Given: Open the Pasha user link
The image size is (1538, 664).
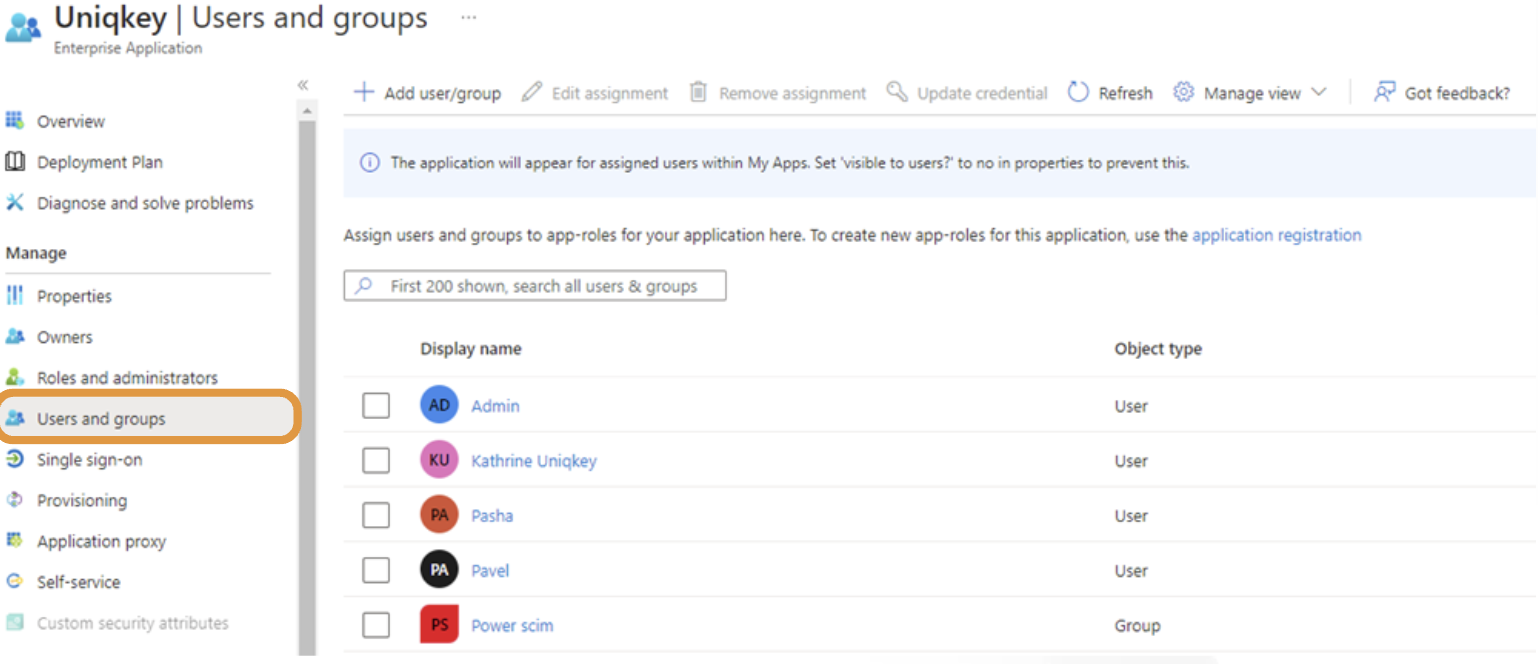Looking at the screenshot, I should tap(492, 515).
